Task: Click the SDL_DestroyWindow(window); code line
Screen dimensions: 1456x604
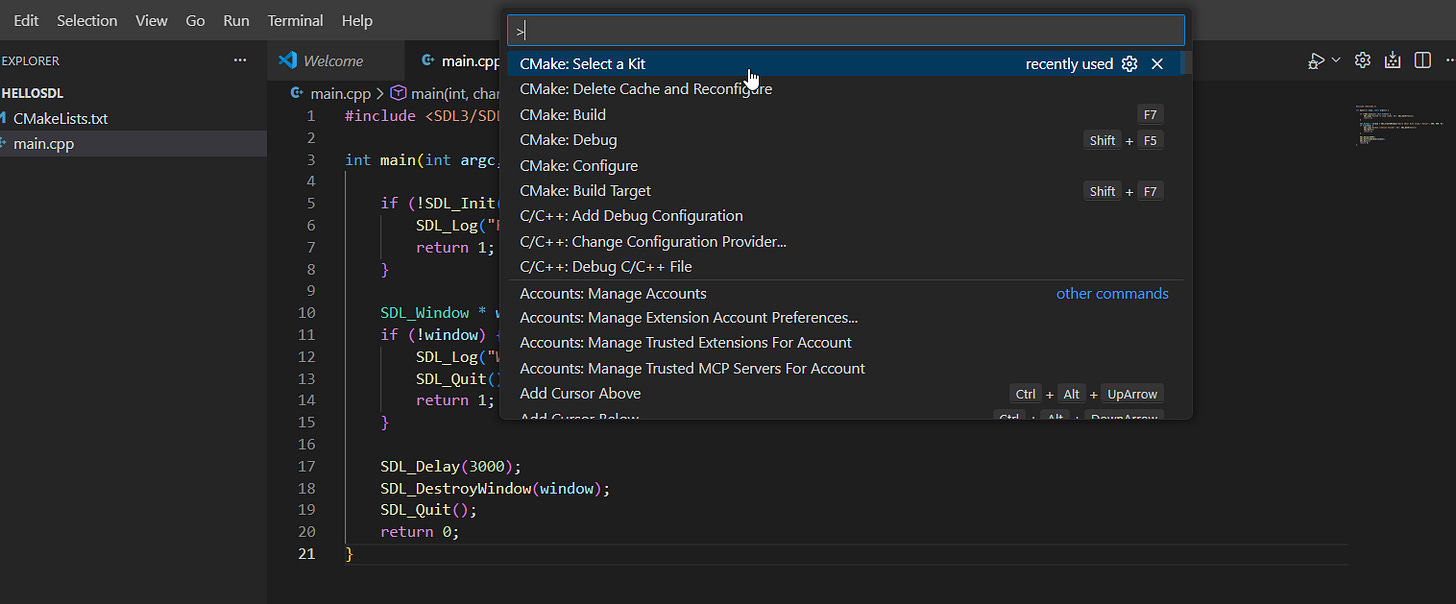Action: coord(495,488)
